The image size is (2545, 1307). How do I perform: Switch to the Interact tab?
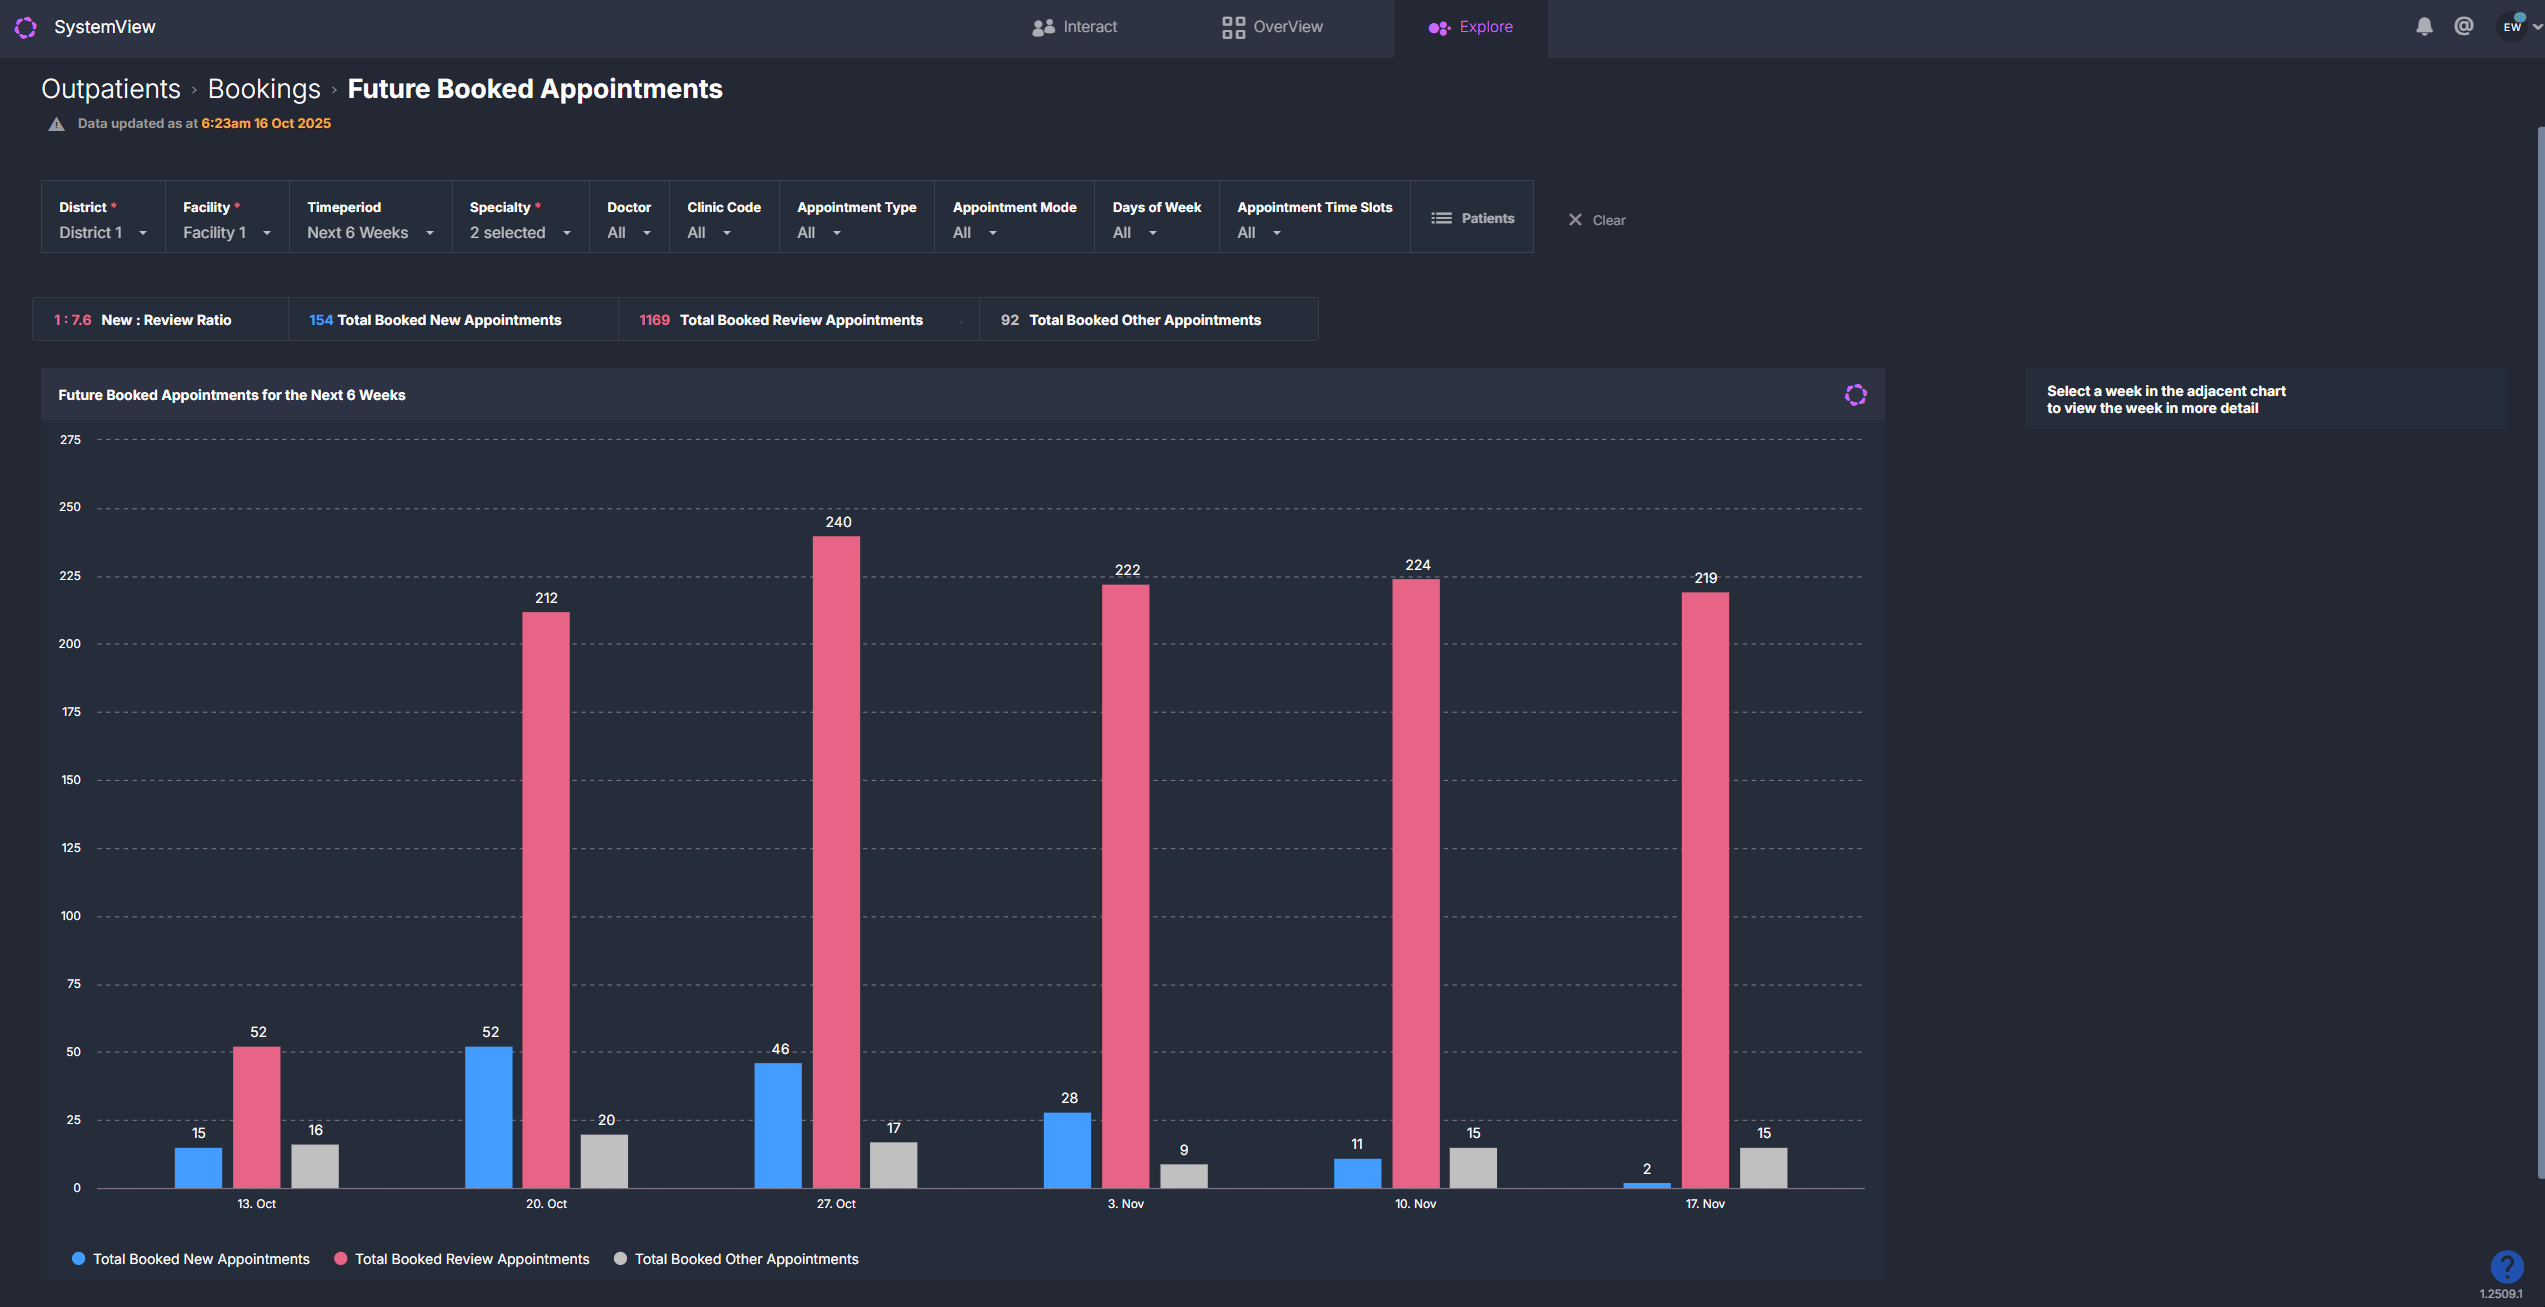tap(1075, 27)
